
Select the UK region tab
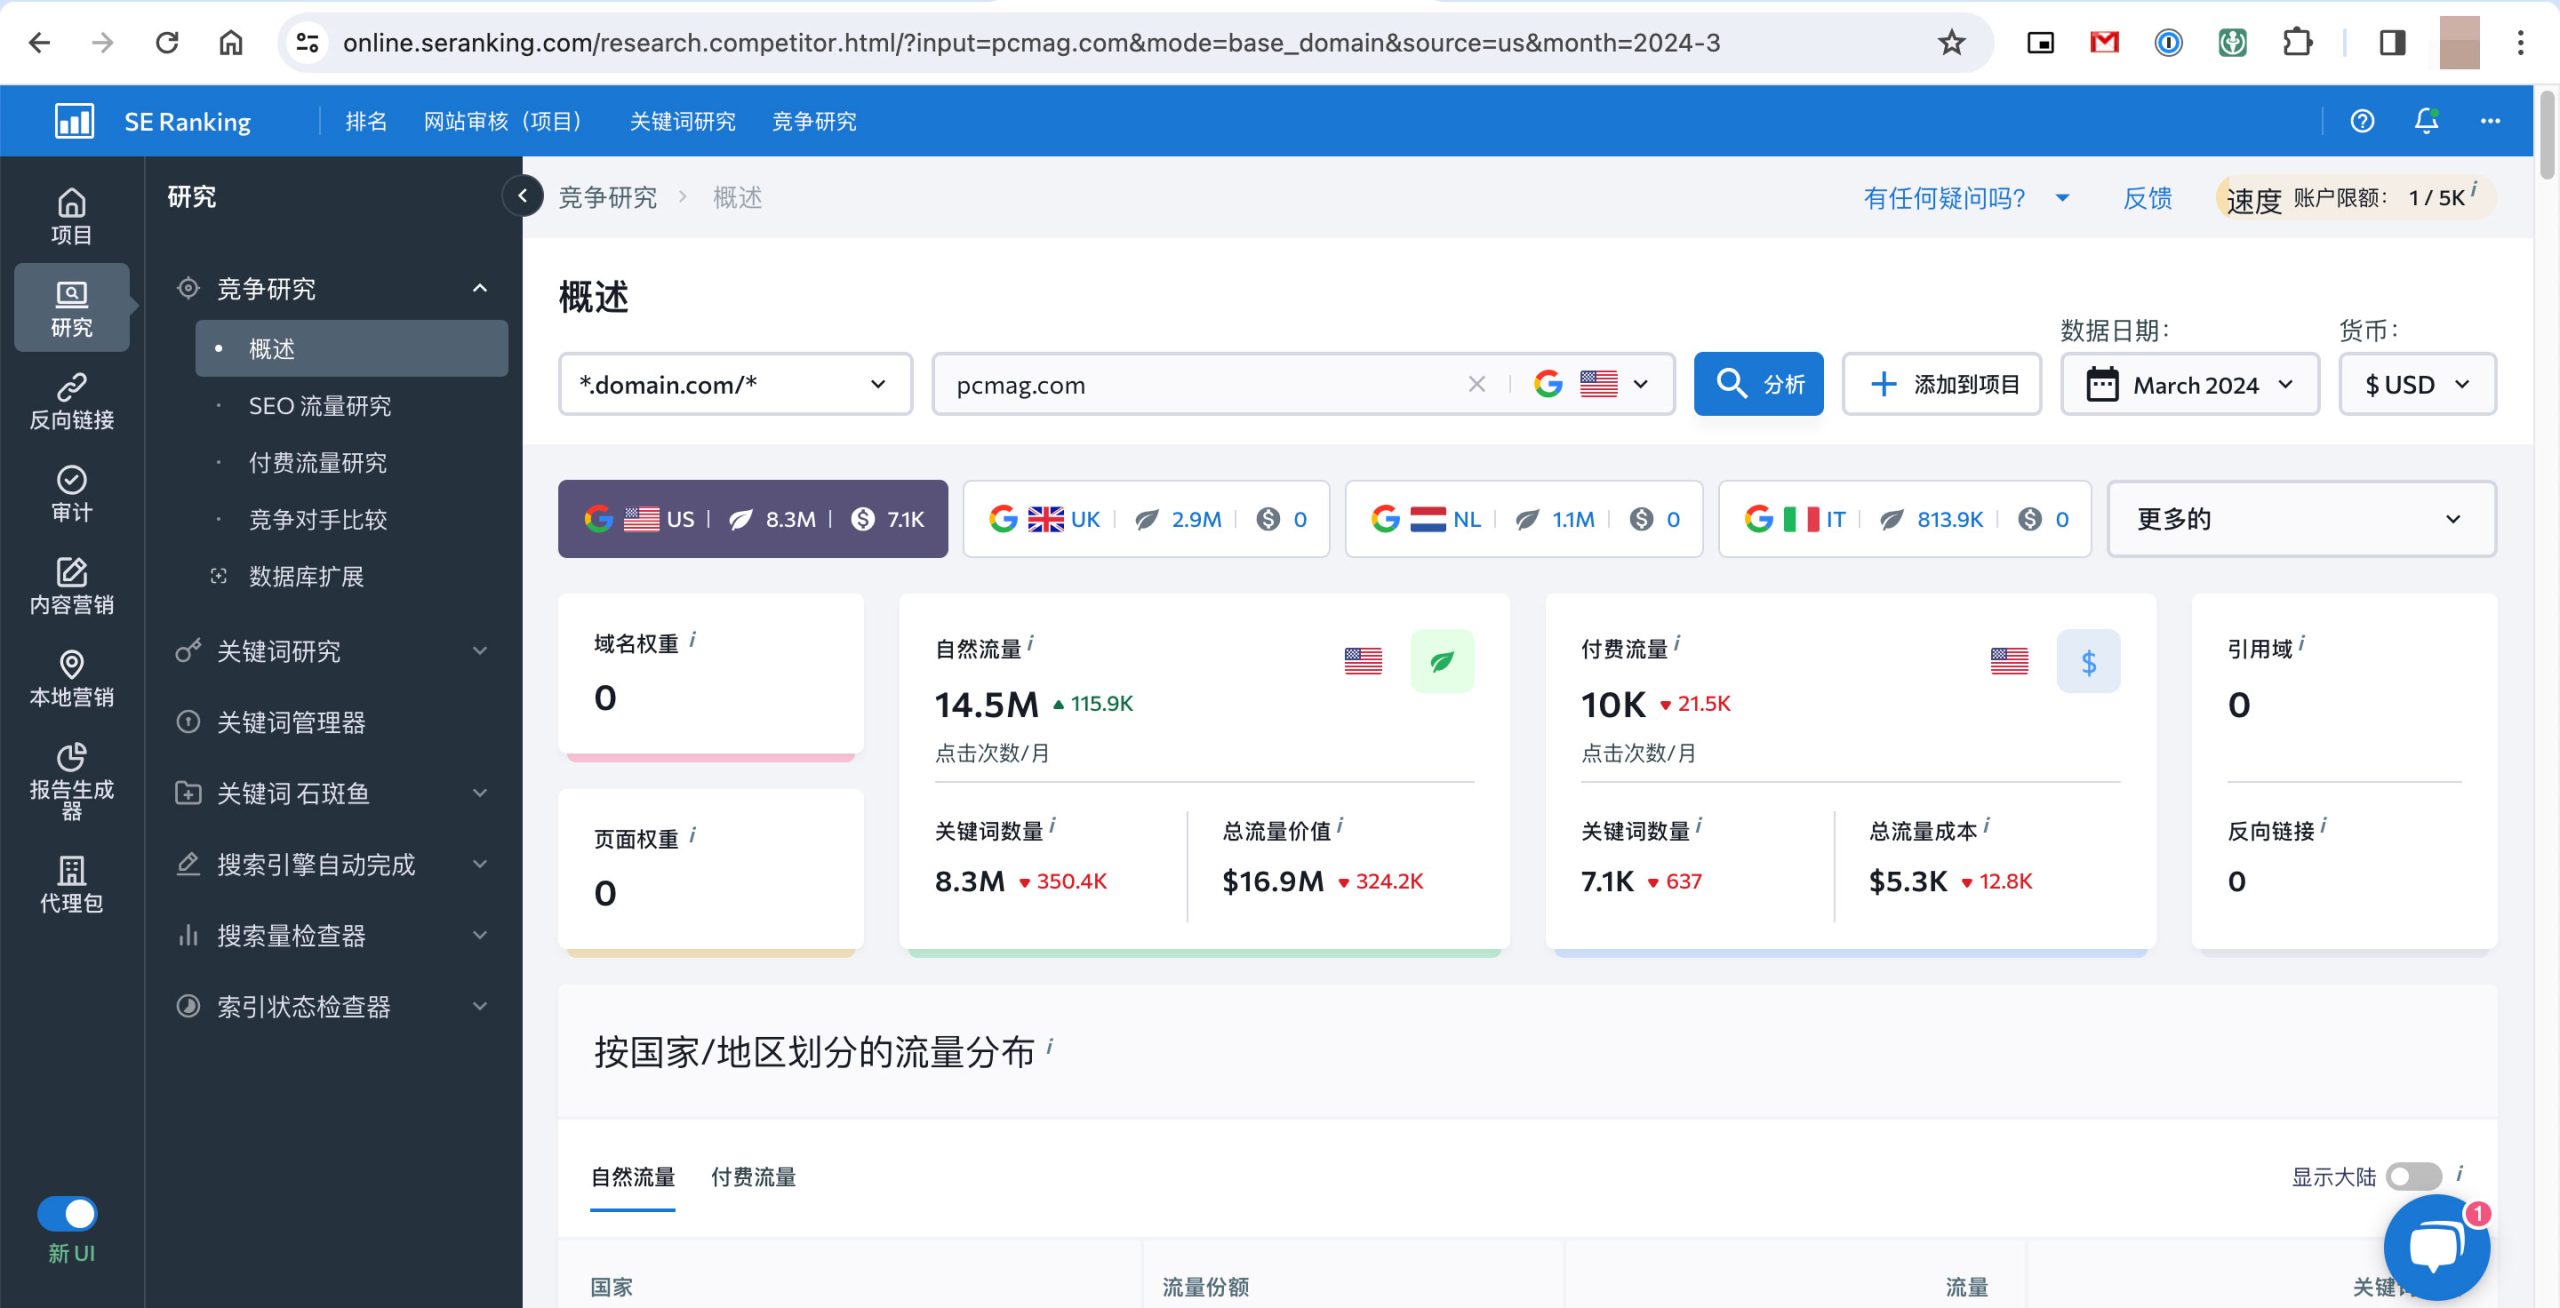point(1146,519)
